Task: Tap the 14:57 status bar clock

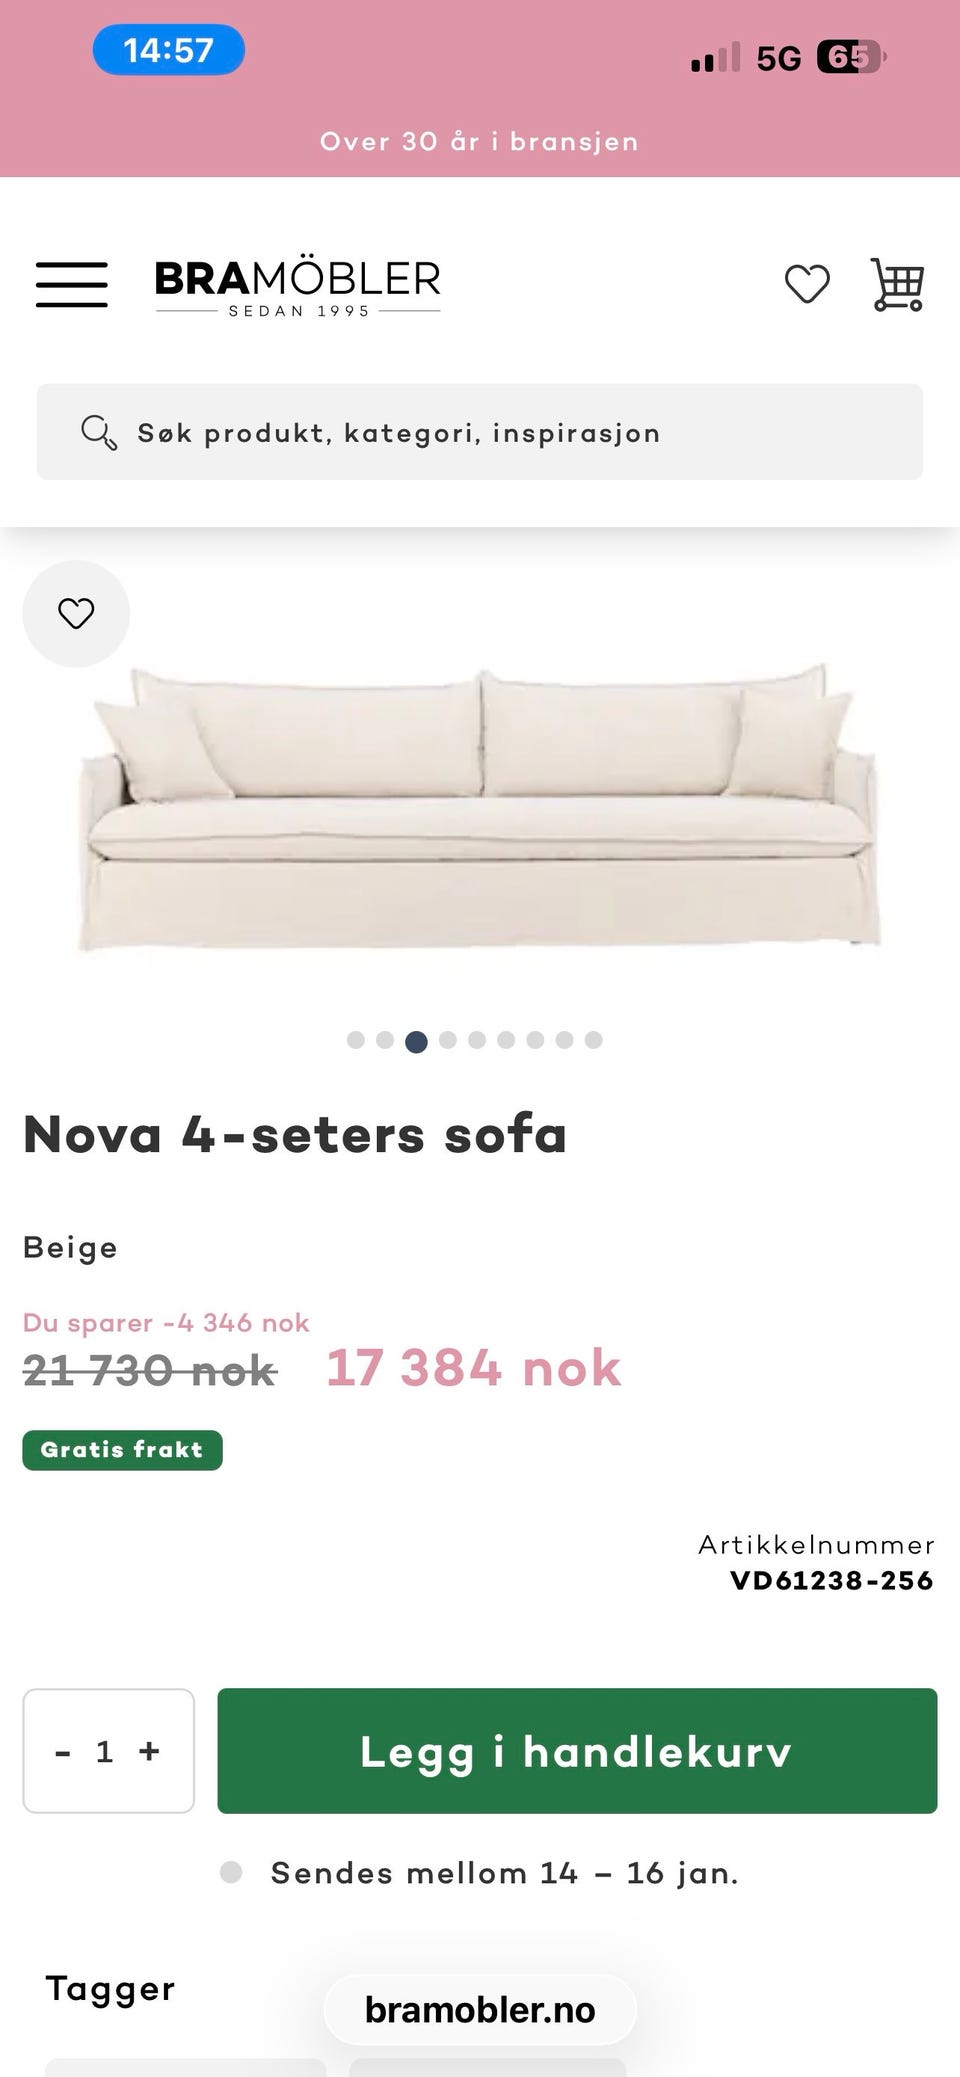Action: pyautogui.click(x=169, y=50)
